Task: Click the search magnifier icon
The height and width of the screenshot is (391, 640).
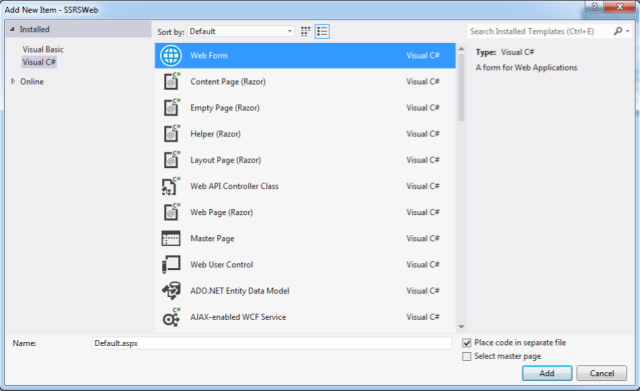Action: (618, 31)
